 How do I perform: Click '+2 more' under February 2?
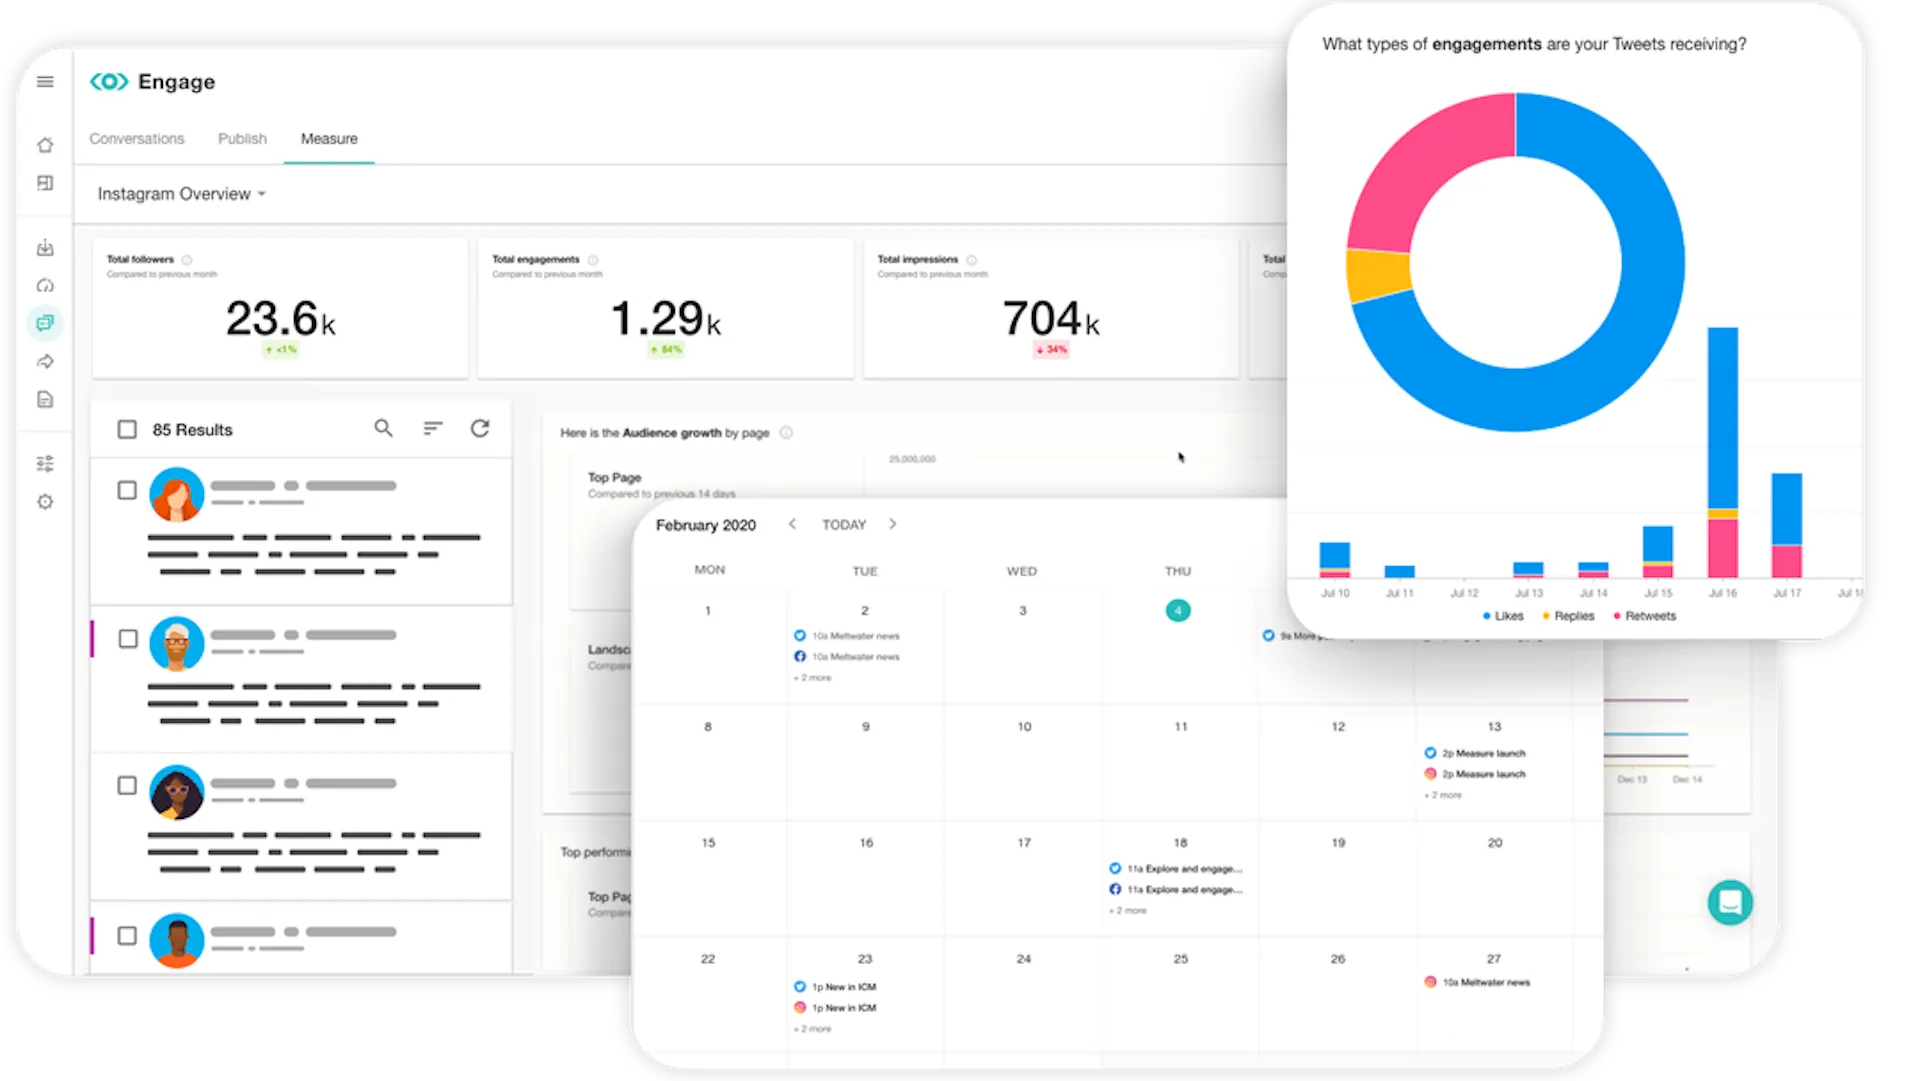(813, 678)
